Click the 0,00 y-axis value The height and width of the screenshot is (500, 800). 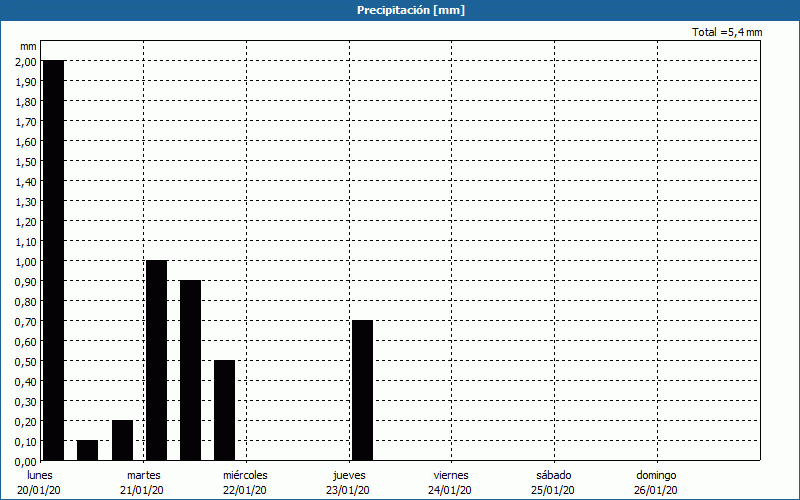pyautogui.click(x=26, y=462)
